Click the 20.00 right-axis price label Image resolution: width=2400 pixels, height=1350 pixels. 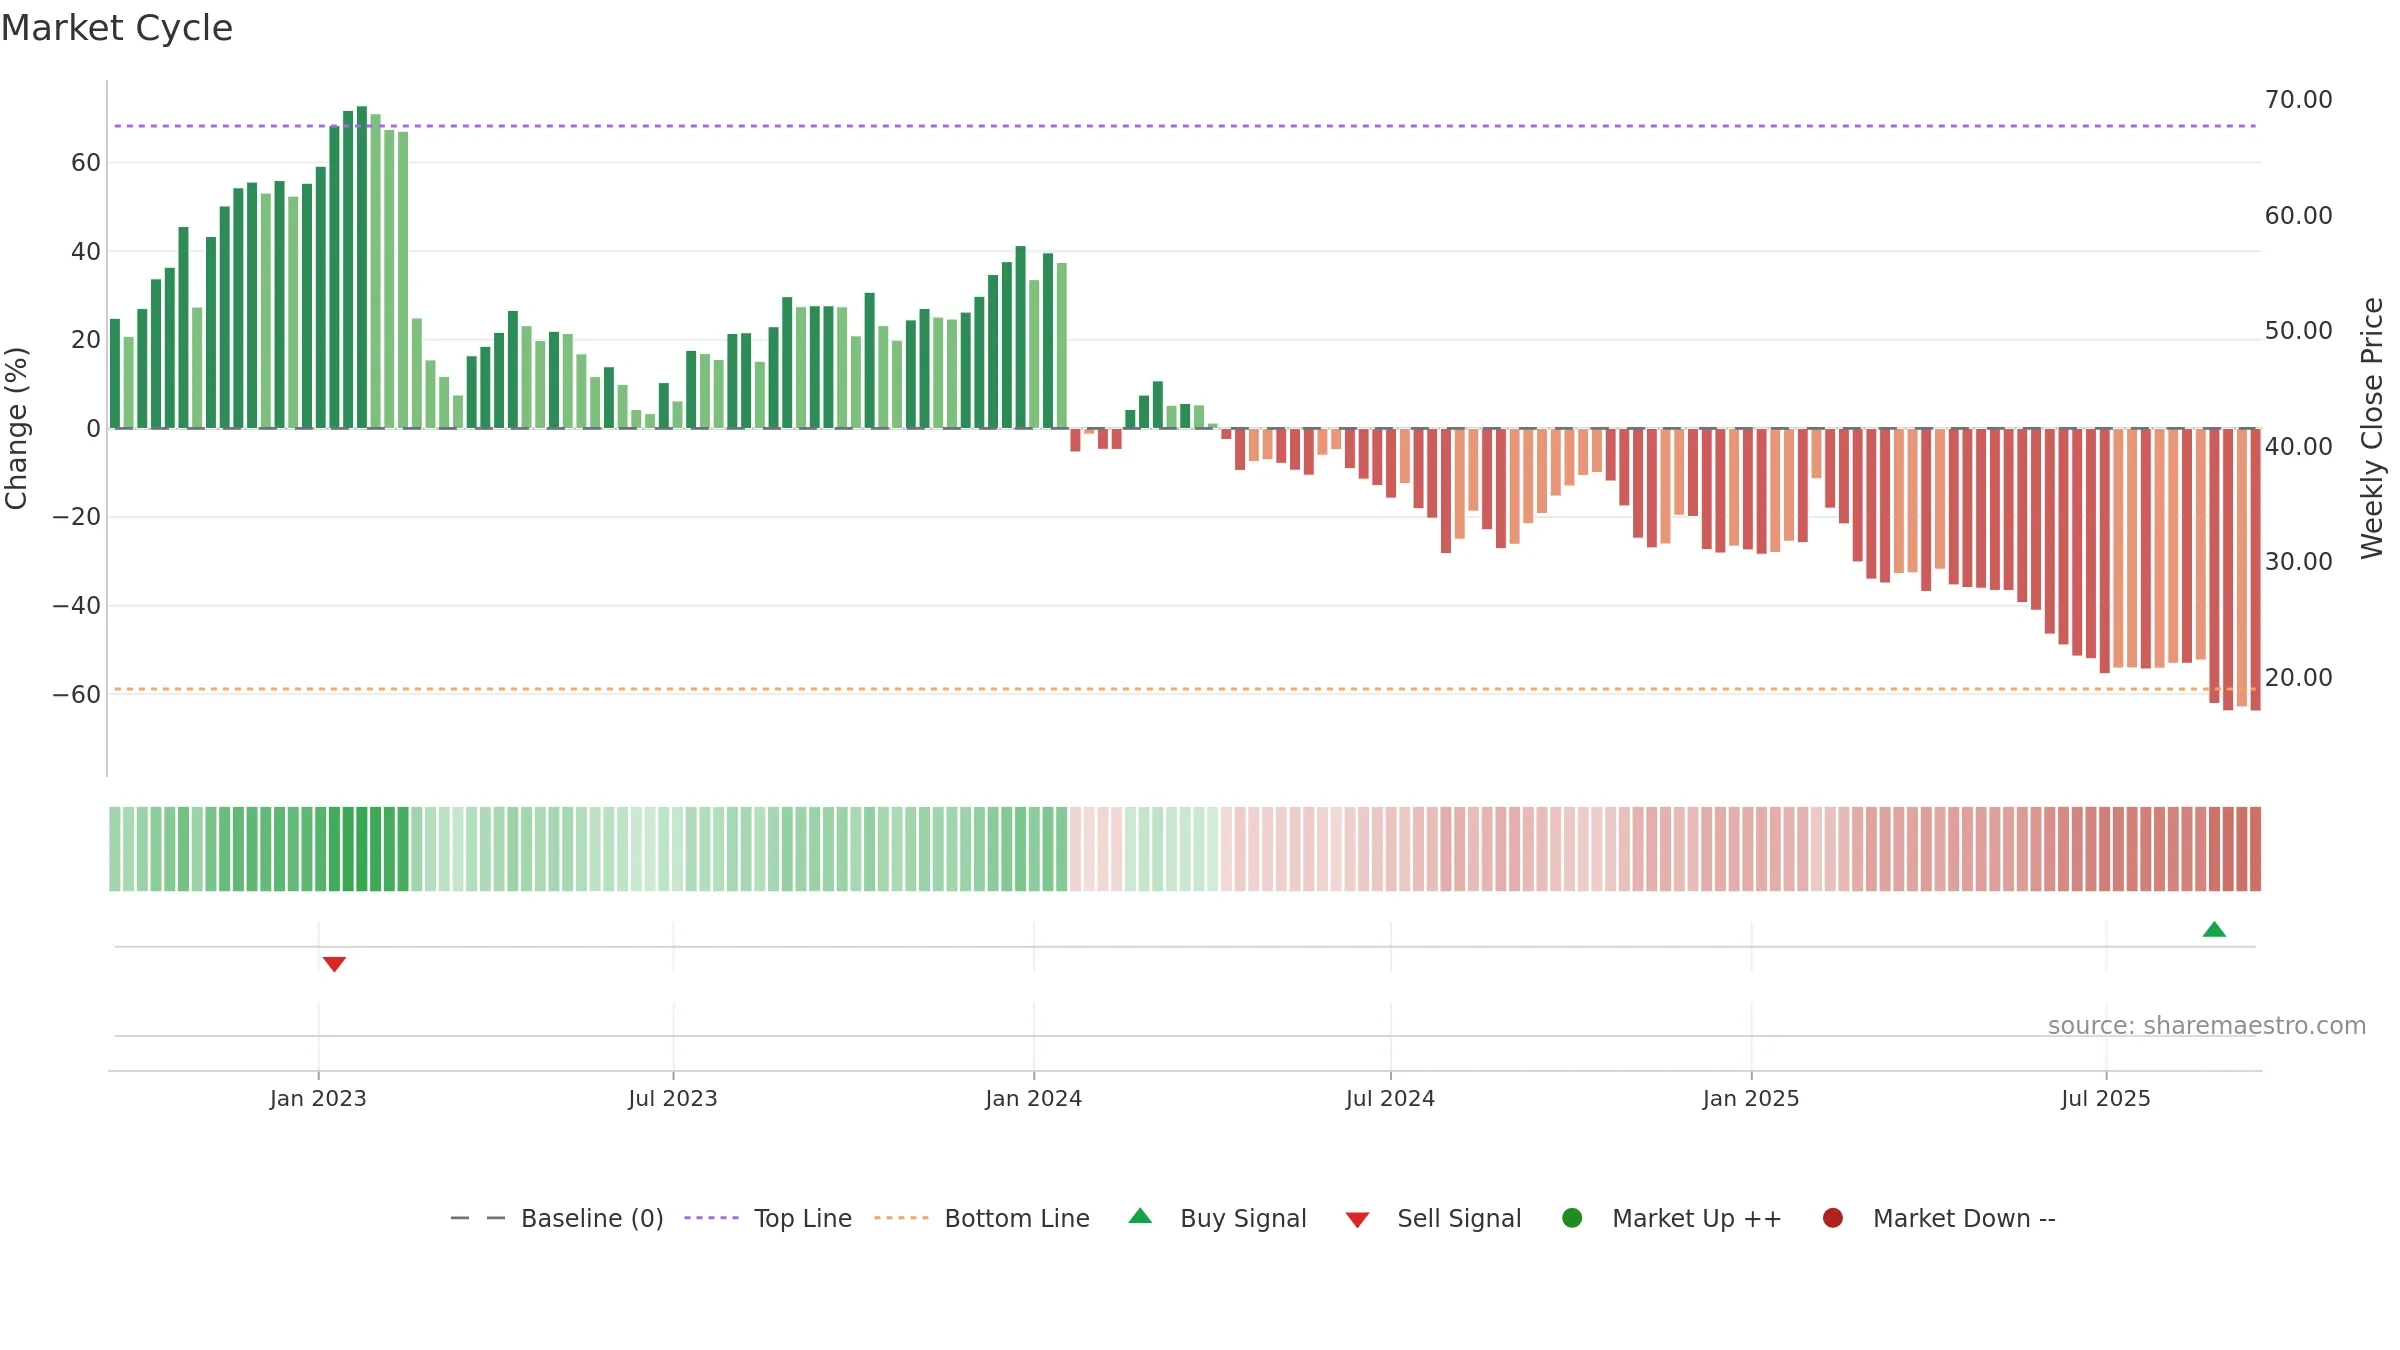click(2298, 678)
